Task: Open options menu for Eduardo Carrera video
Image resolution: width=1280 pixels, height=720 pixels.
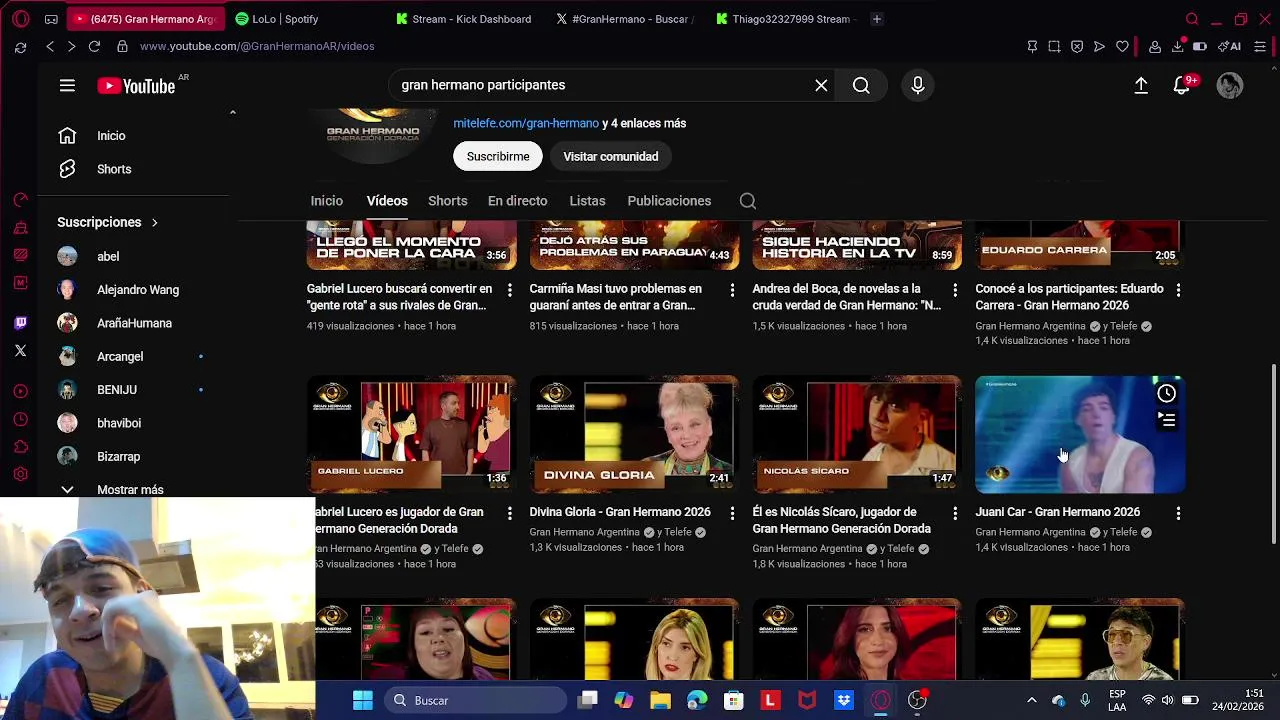Action: click(1178, 290)
